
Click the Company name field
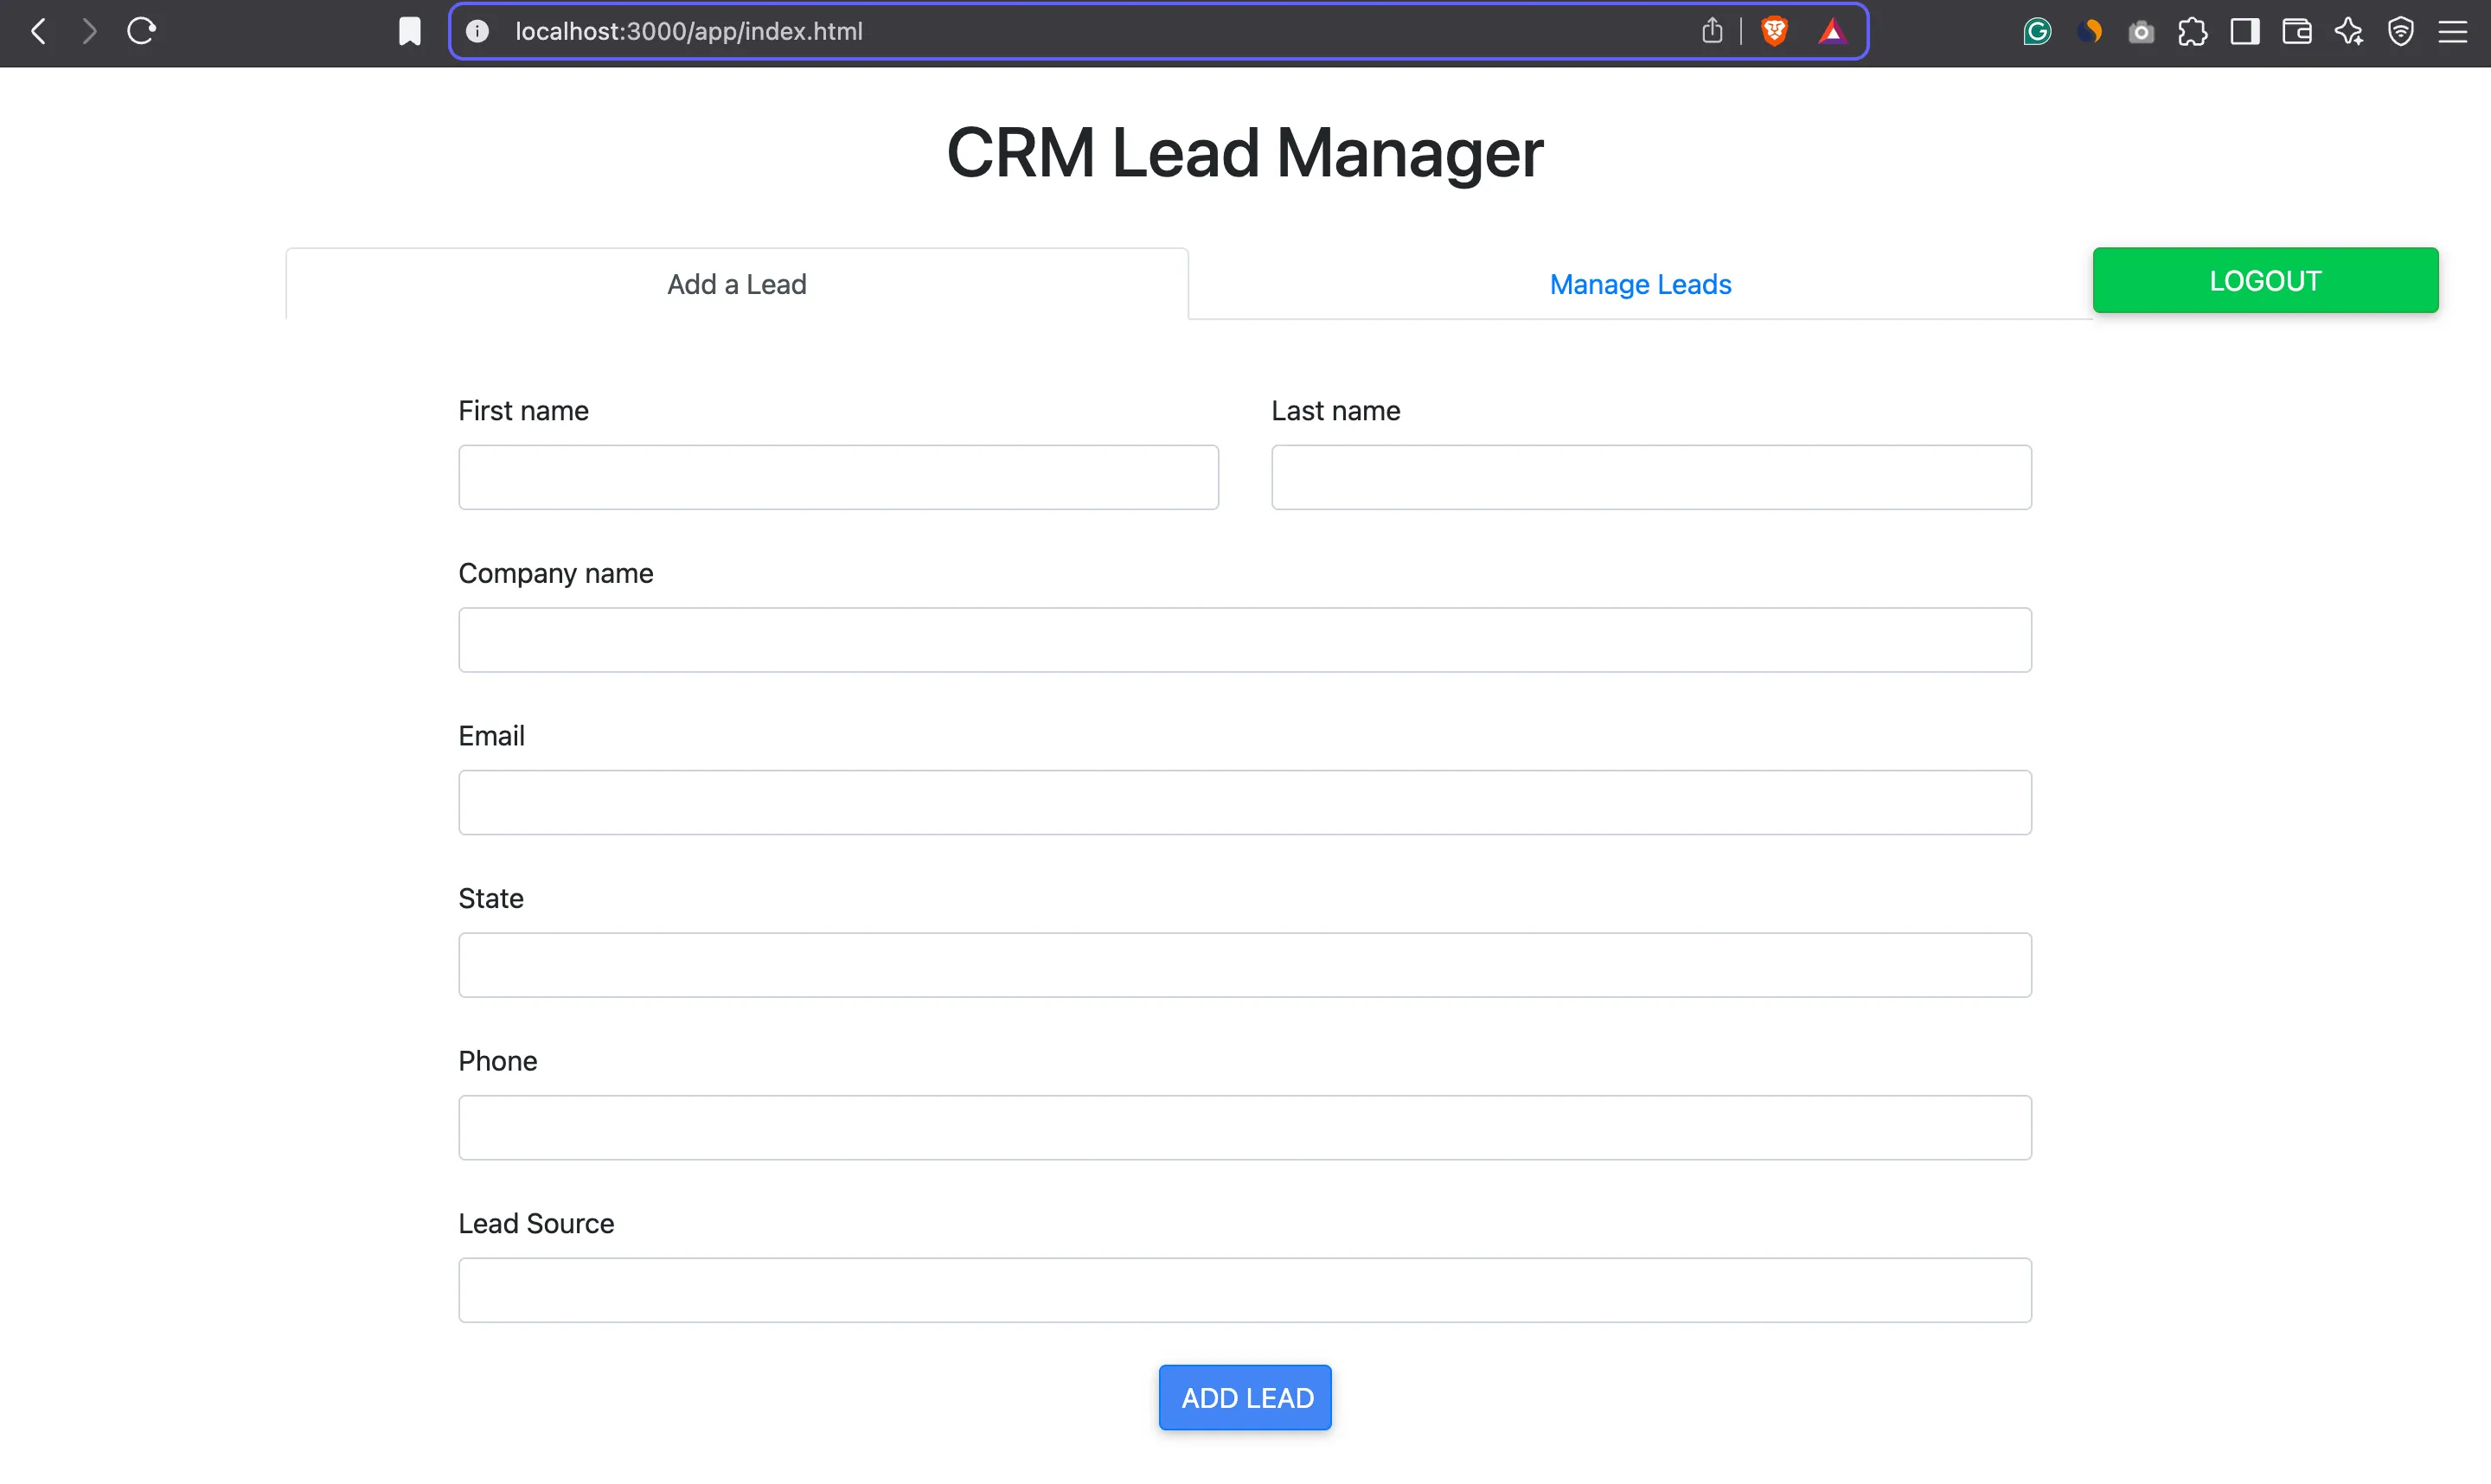pyautogui.click(x=1245, y=640)
